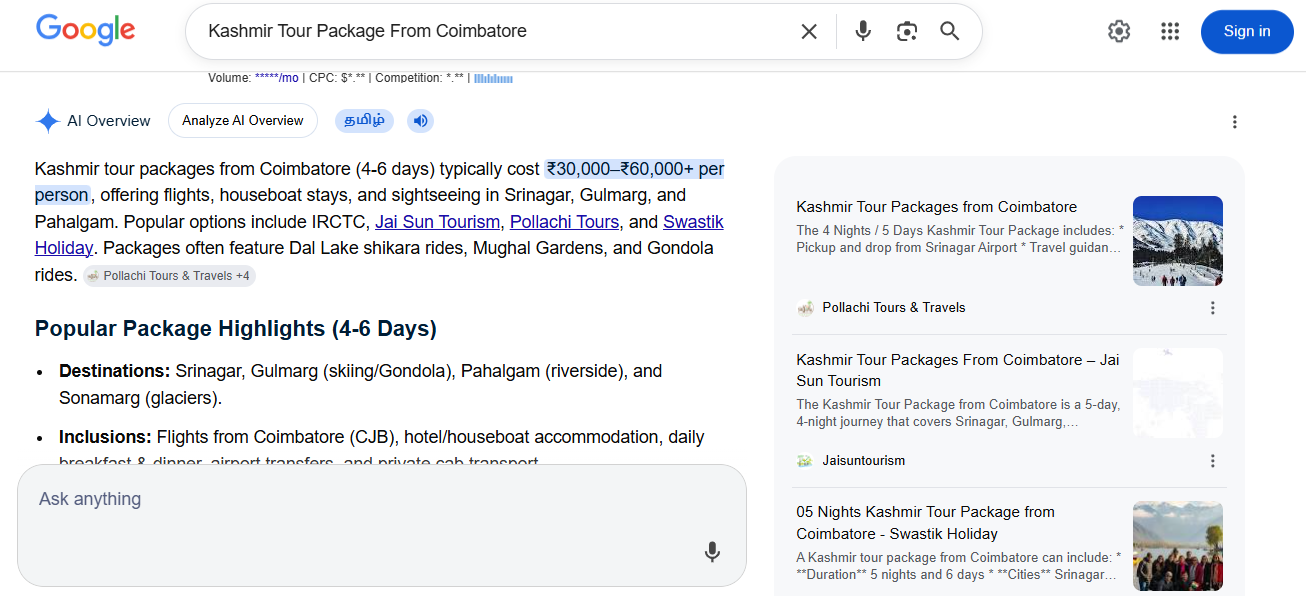Open Kashmir Tour Packages from Coimbatore result
Screen dimensions: 1306x596
tap(936, 207)
